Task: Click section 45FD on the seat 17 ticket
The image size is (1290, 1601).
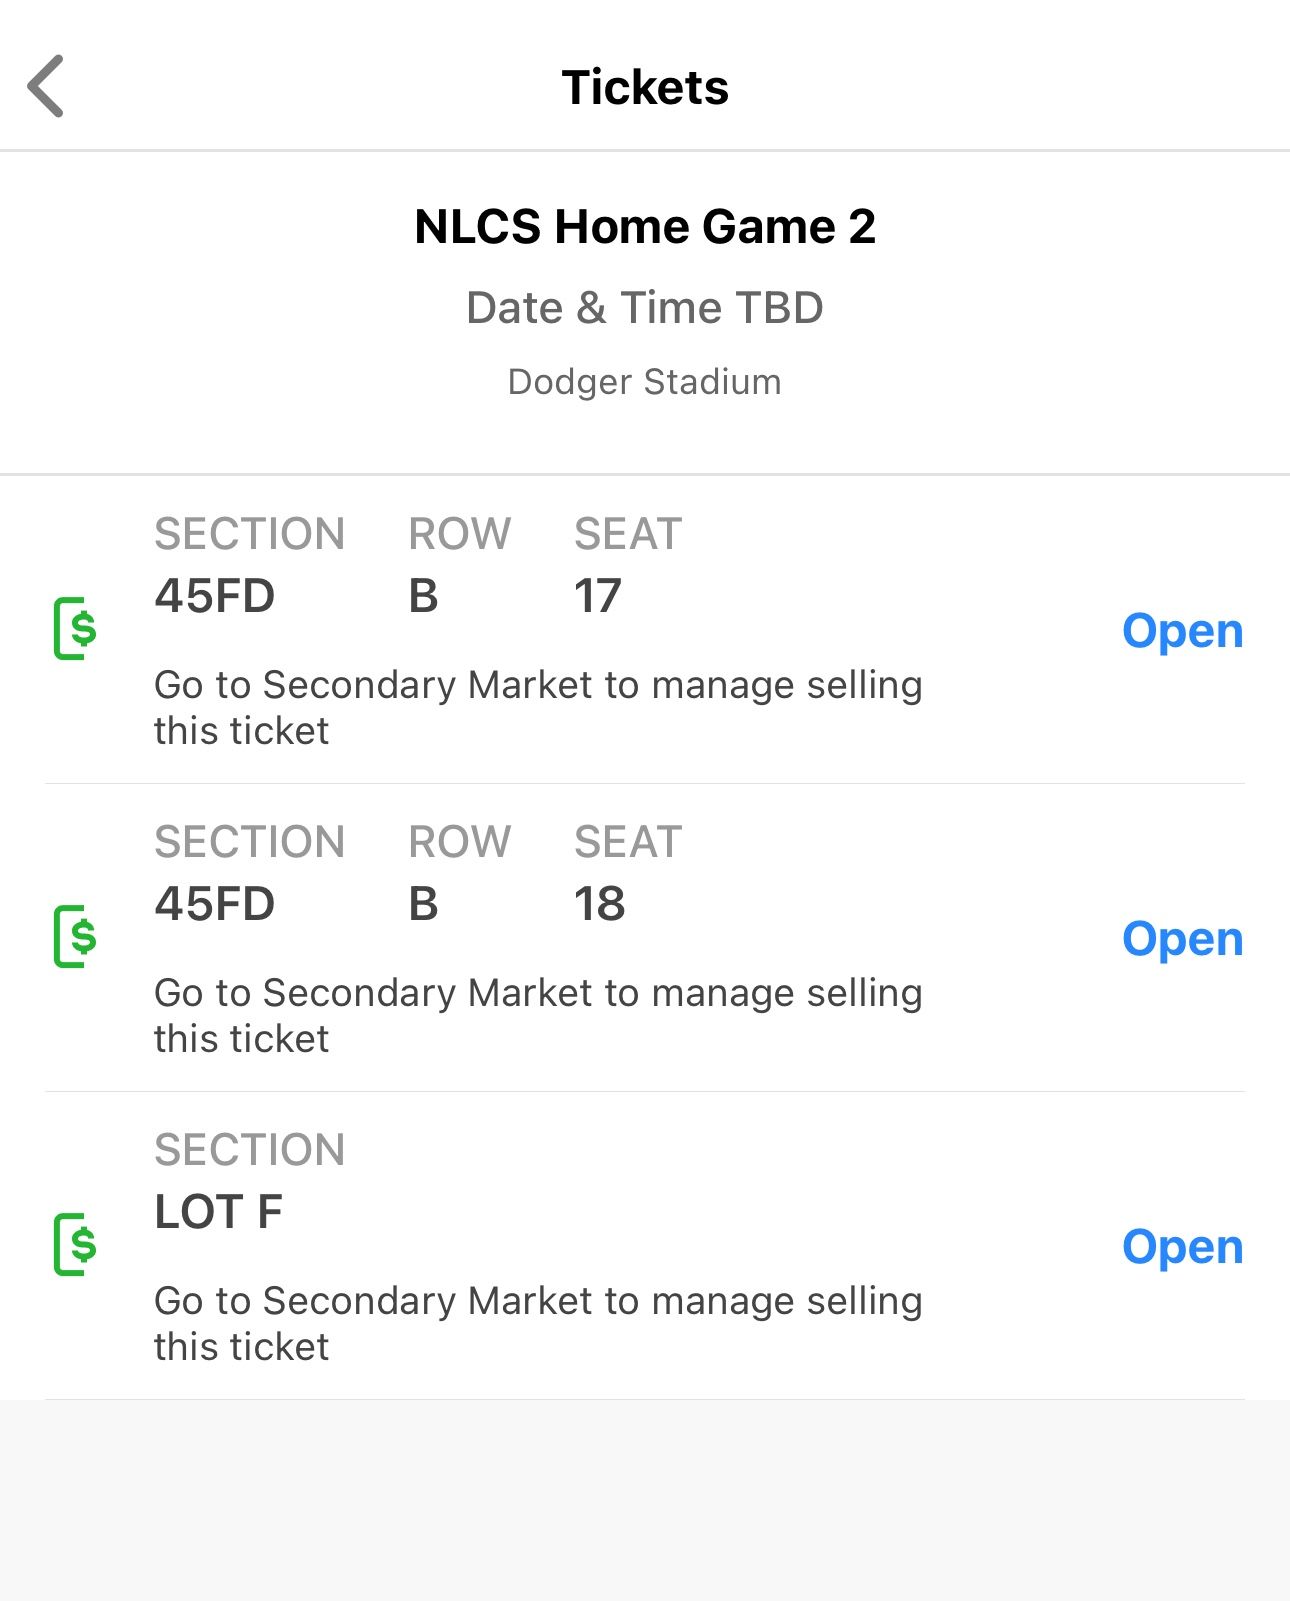Action: pyautogui.click(x=215, y=596)
